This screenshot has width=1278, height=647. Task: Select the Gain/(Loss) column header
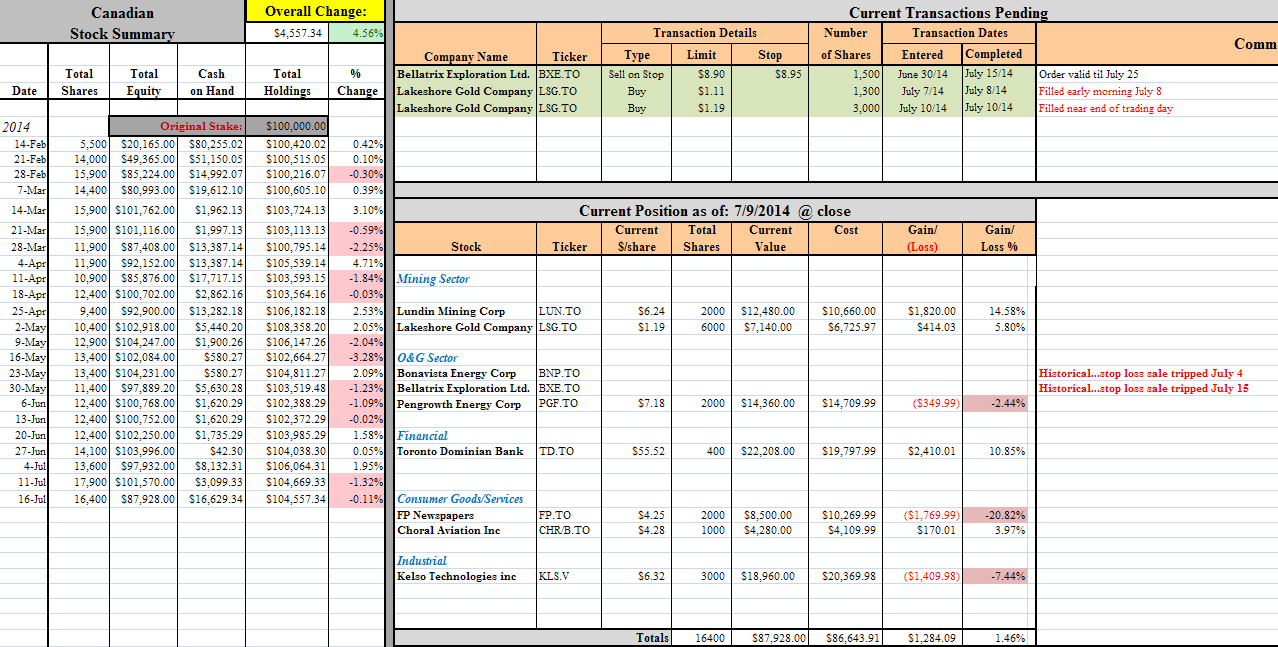pyautogui.click(x=922, y=238)
